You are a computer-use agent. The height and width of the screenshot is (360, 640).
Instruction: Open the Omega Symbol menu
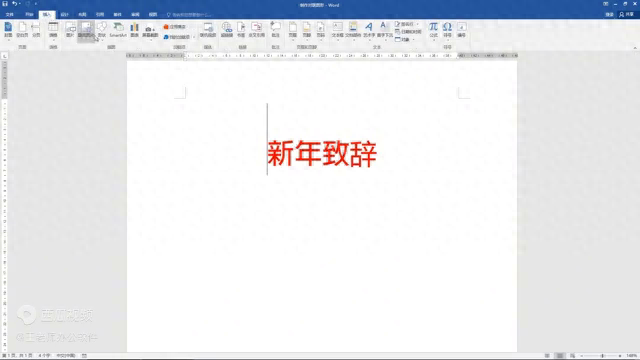447,30
